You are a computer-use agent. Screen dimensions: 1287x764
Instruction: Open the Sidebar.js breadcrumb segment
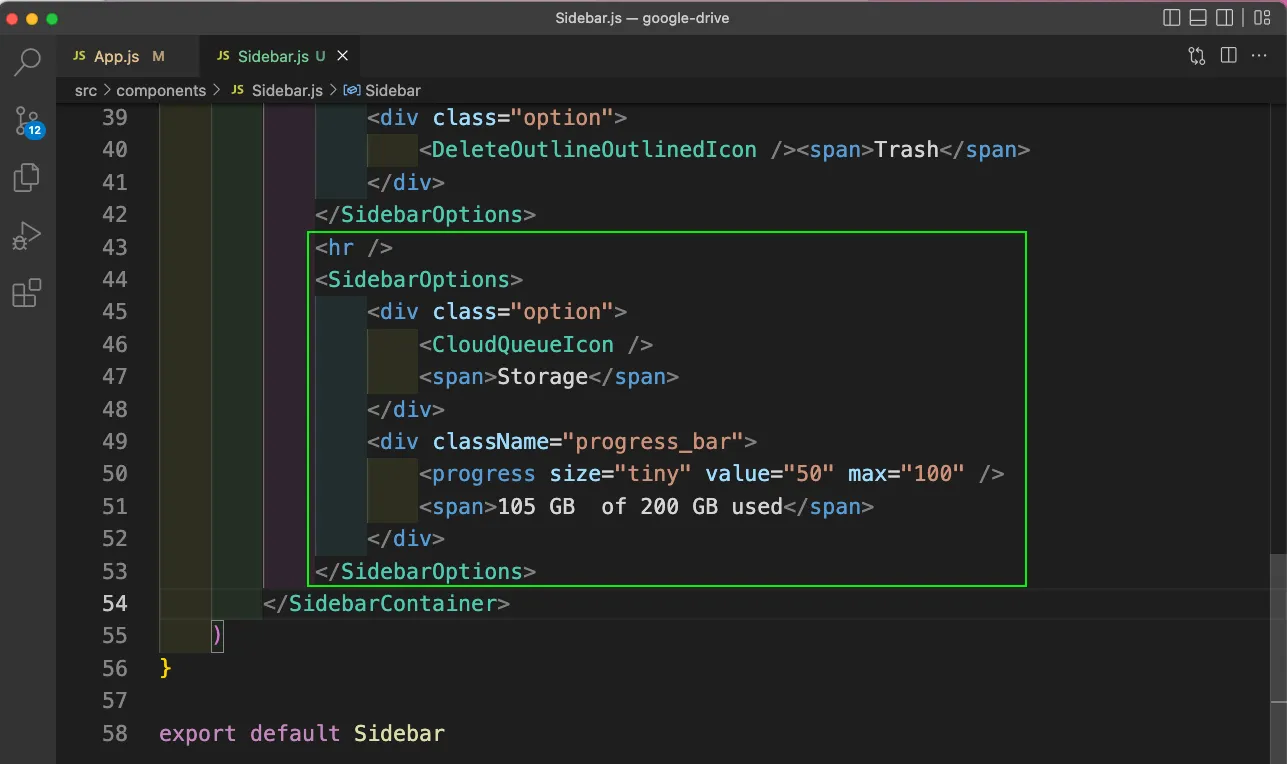tap(277, 90)
